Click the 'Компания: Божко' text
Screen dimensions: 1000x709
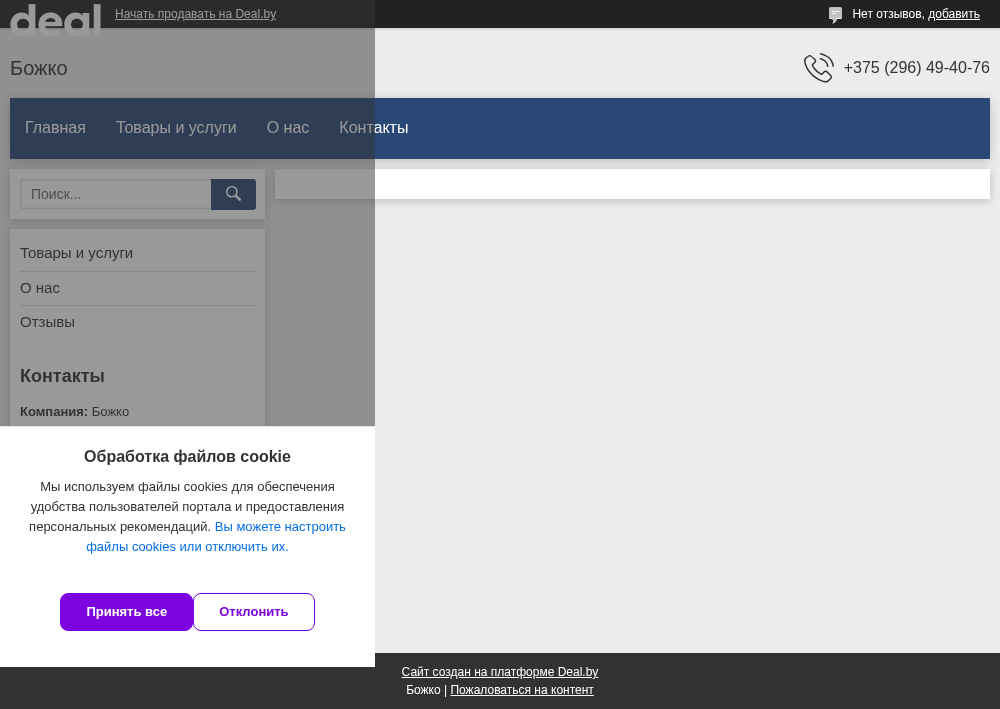(x=75, y=412)
